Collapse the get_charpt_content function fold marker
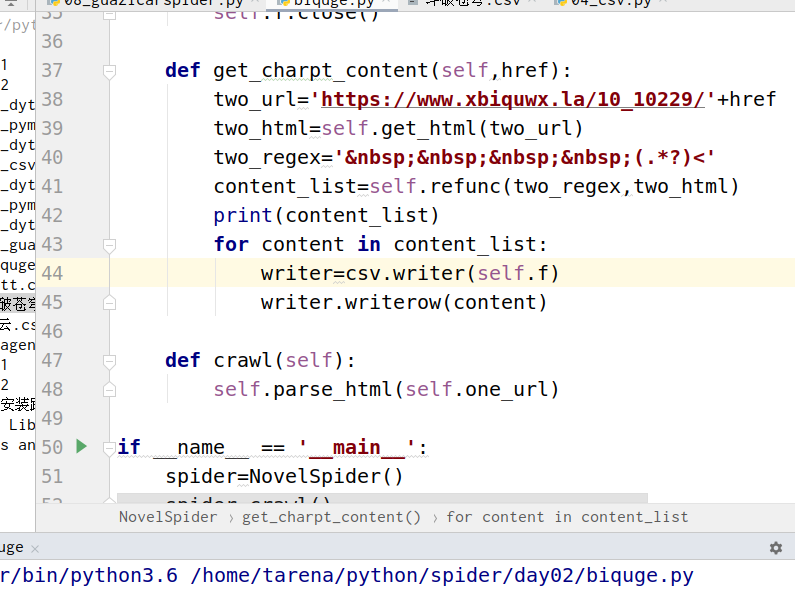 tap(109, 71)
